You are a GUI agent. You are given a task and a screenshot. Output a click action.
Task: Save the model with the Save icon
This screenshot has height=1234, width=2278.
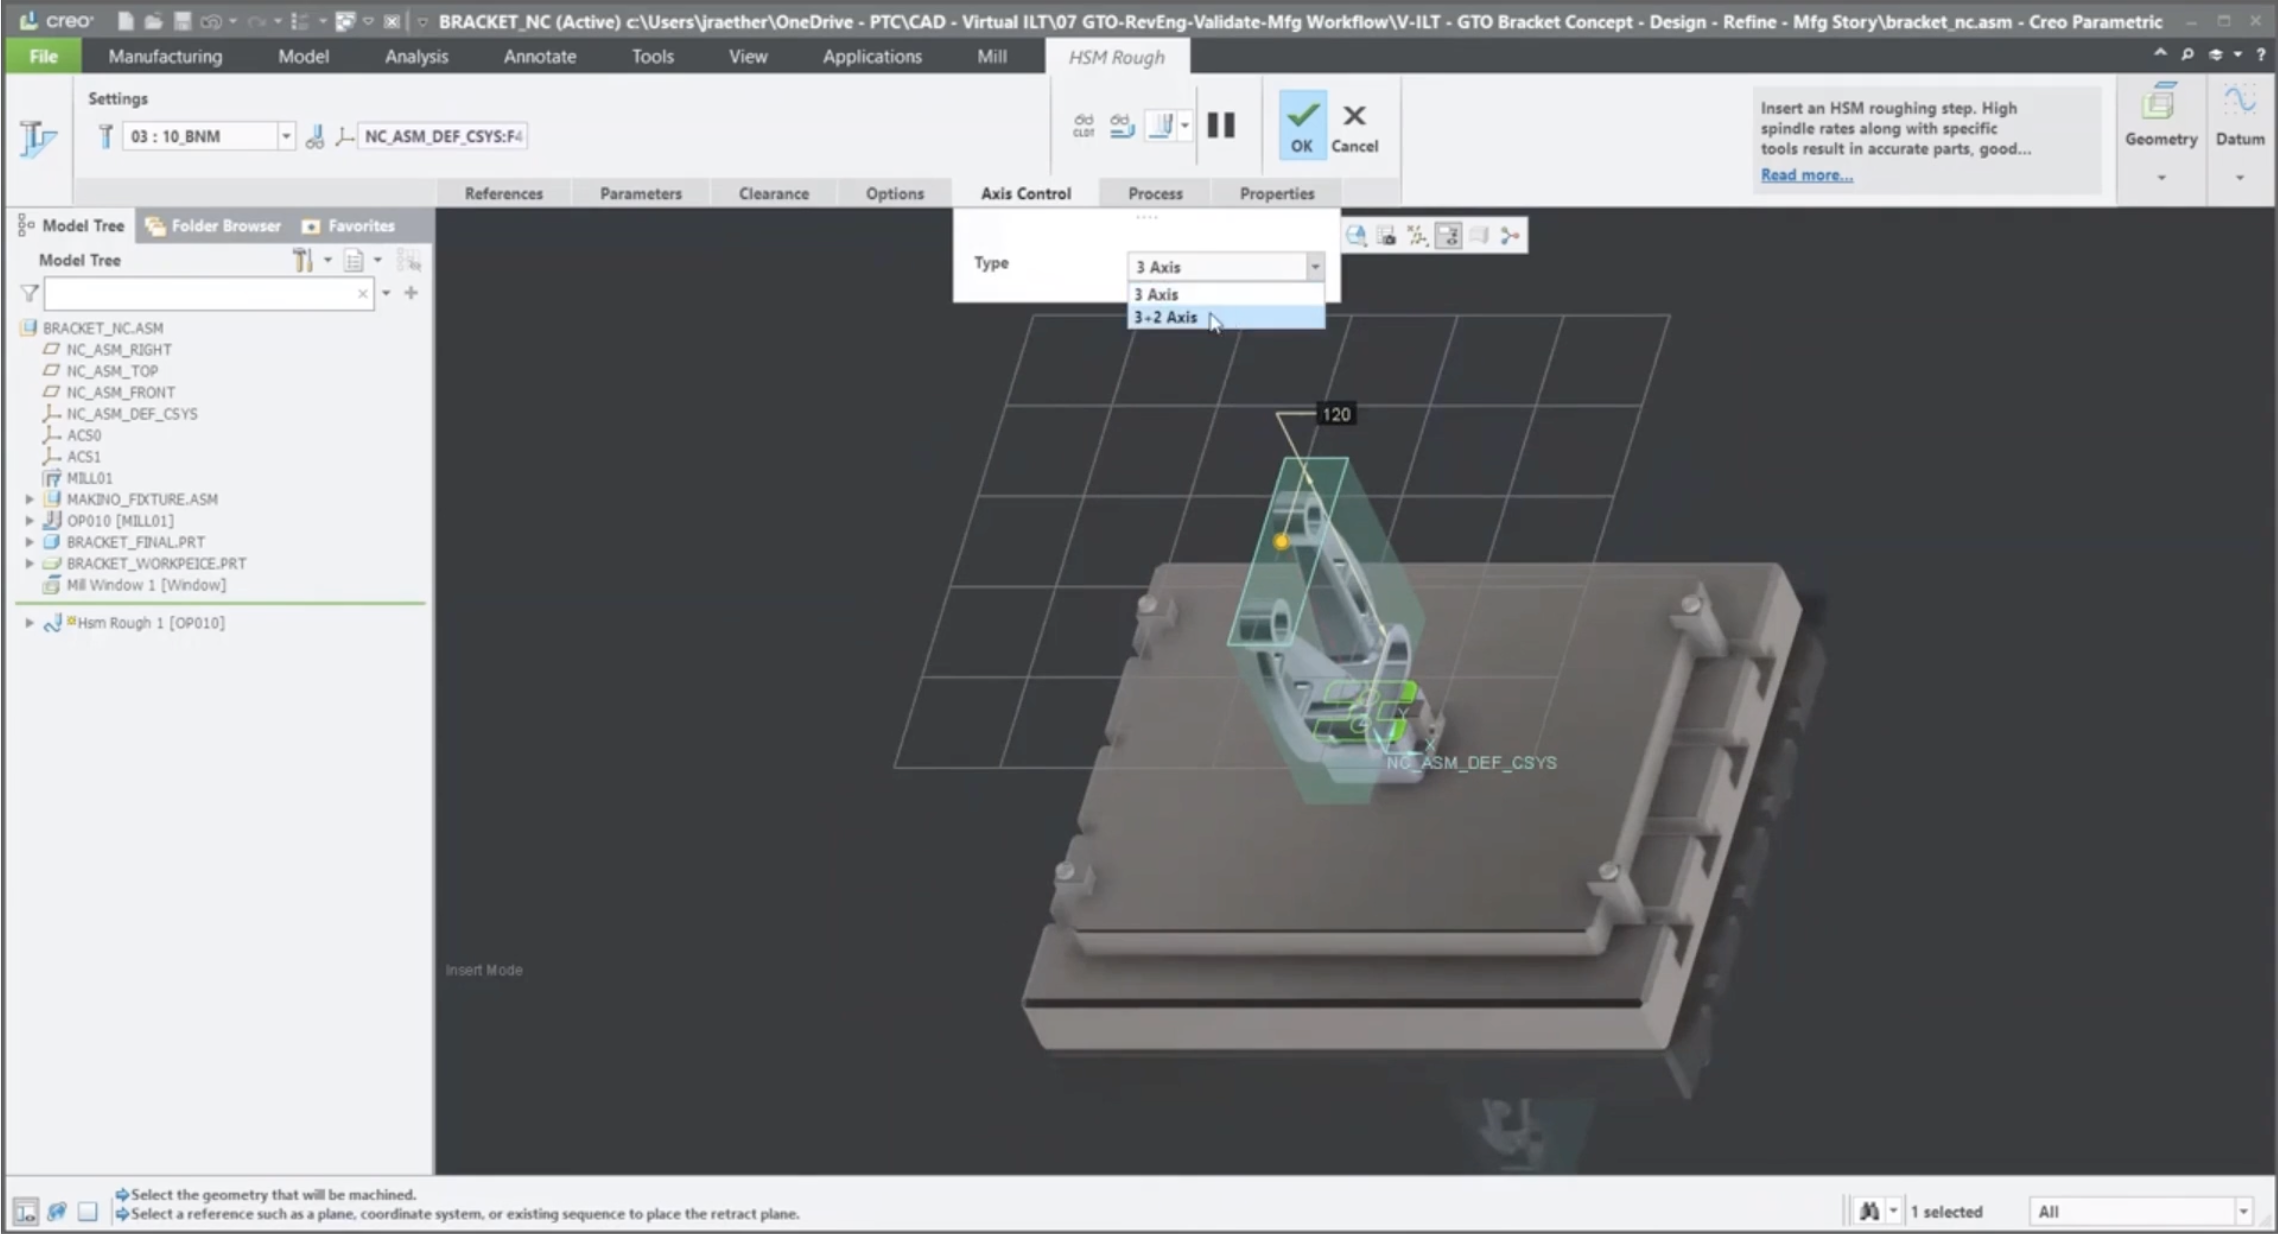point(182,21)
